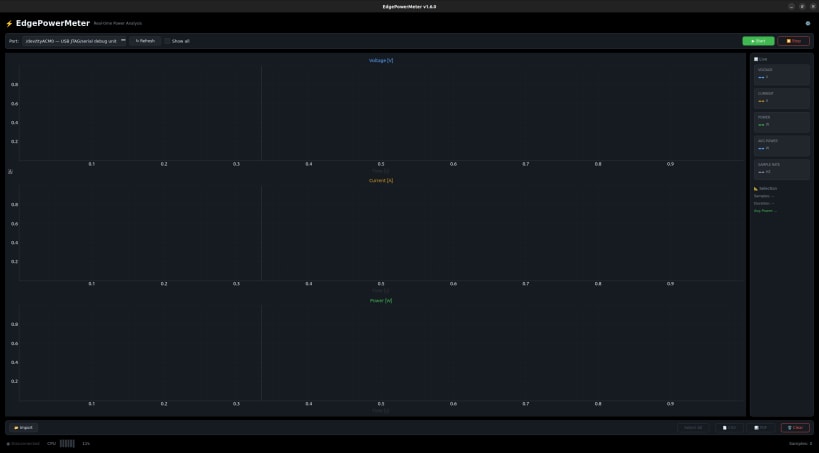Select the Voltage readout card
The height and width of the screenshot is (453, 819).
point(781,74)
